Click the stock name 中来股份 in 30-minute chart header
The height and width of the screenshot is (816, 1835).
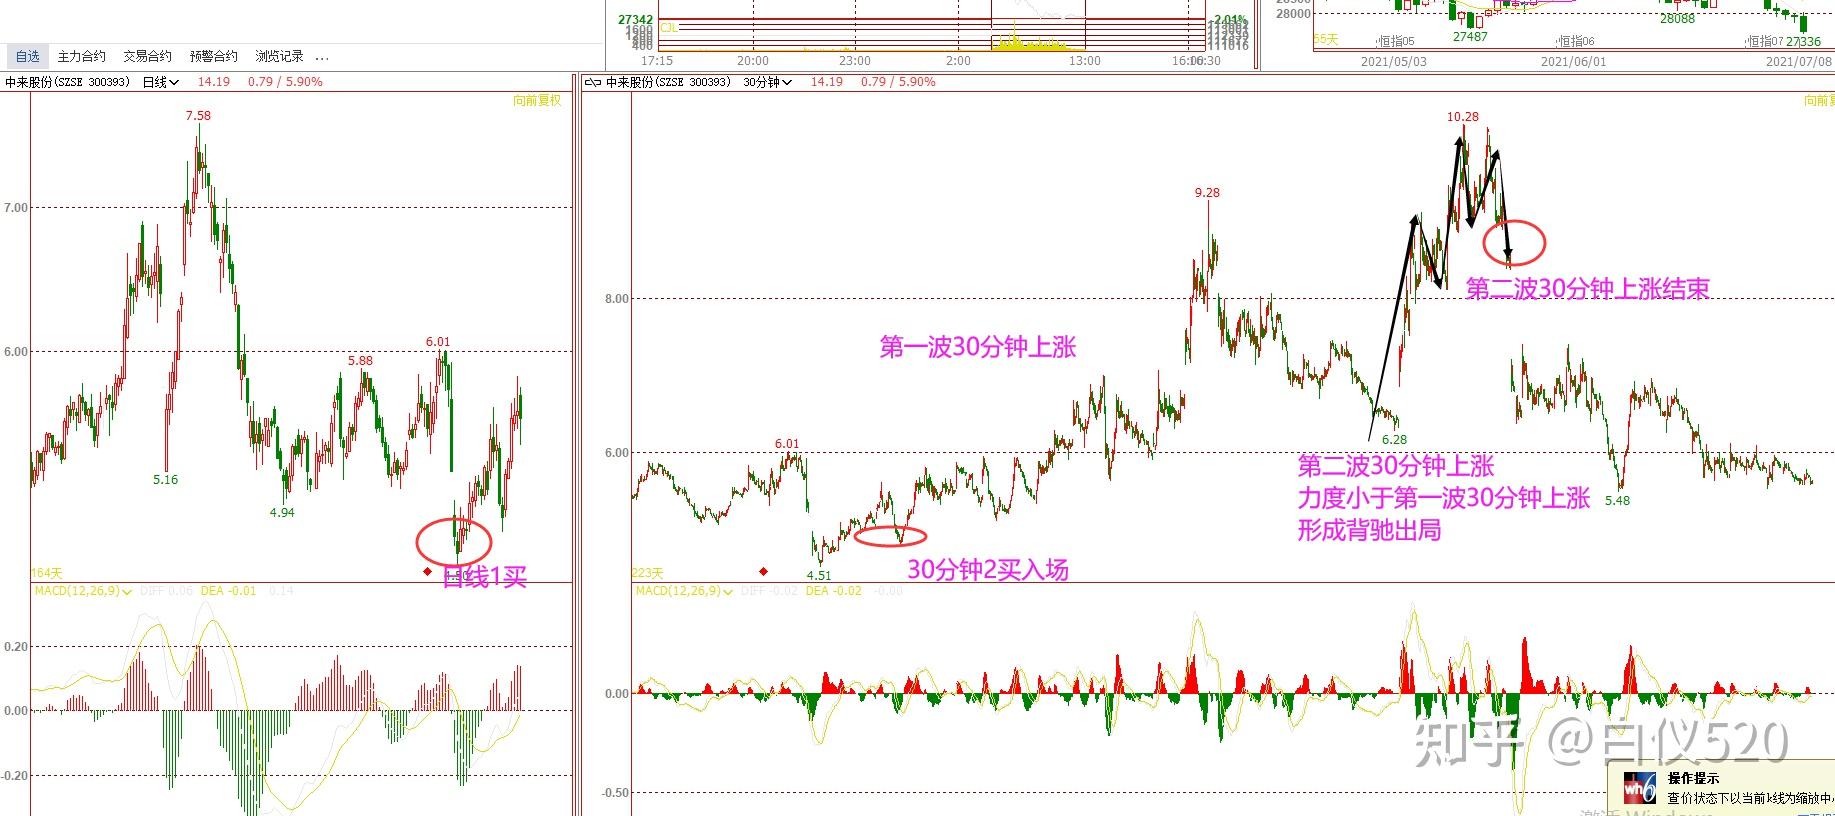point(630,82)
